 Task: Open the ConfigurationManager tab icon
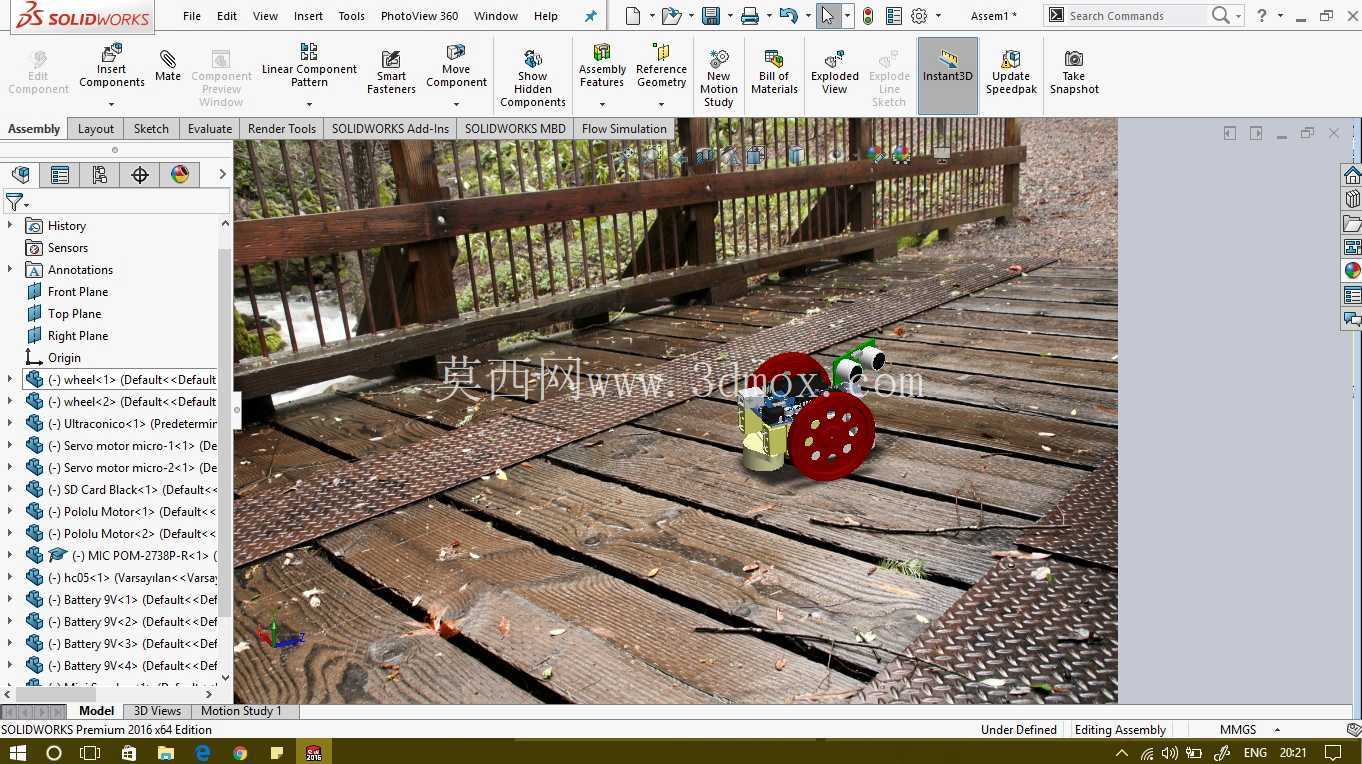tap(100, 175)
